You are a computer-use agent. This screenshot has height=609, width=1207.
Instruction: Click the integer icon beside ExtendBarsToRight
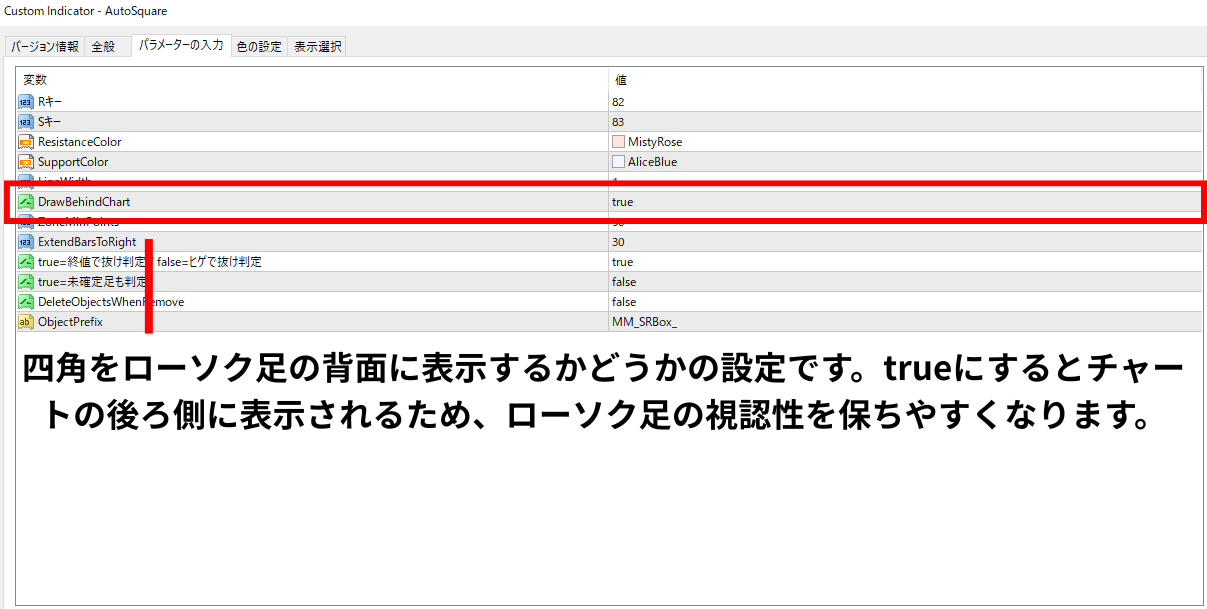[x=26, y=242]
